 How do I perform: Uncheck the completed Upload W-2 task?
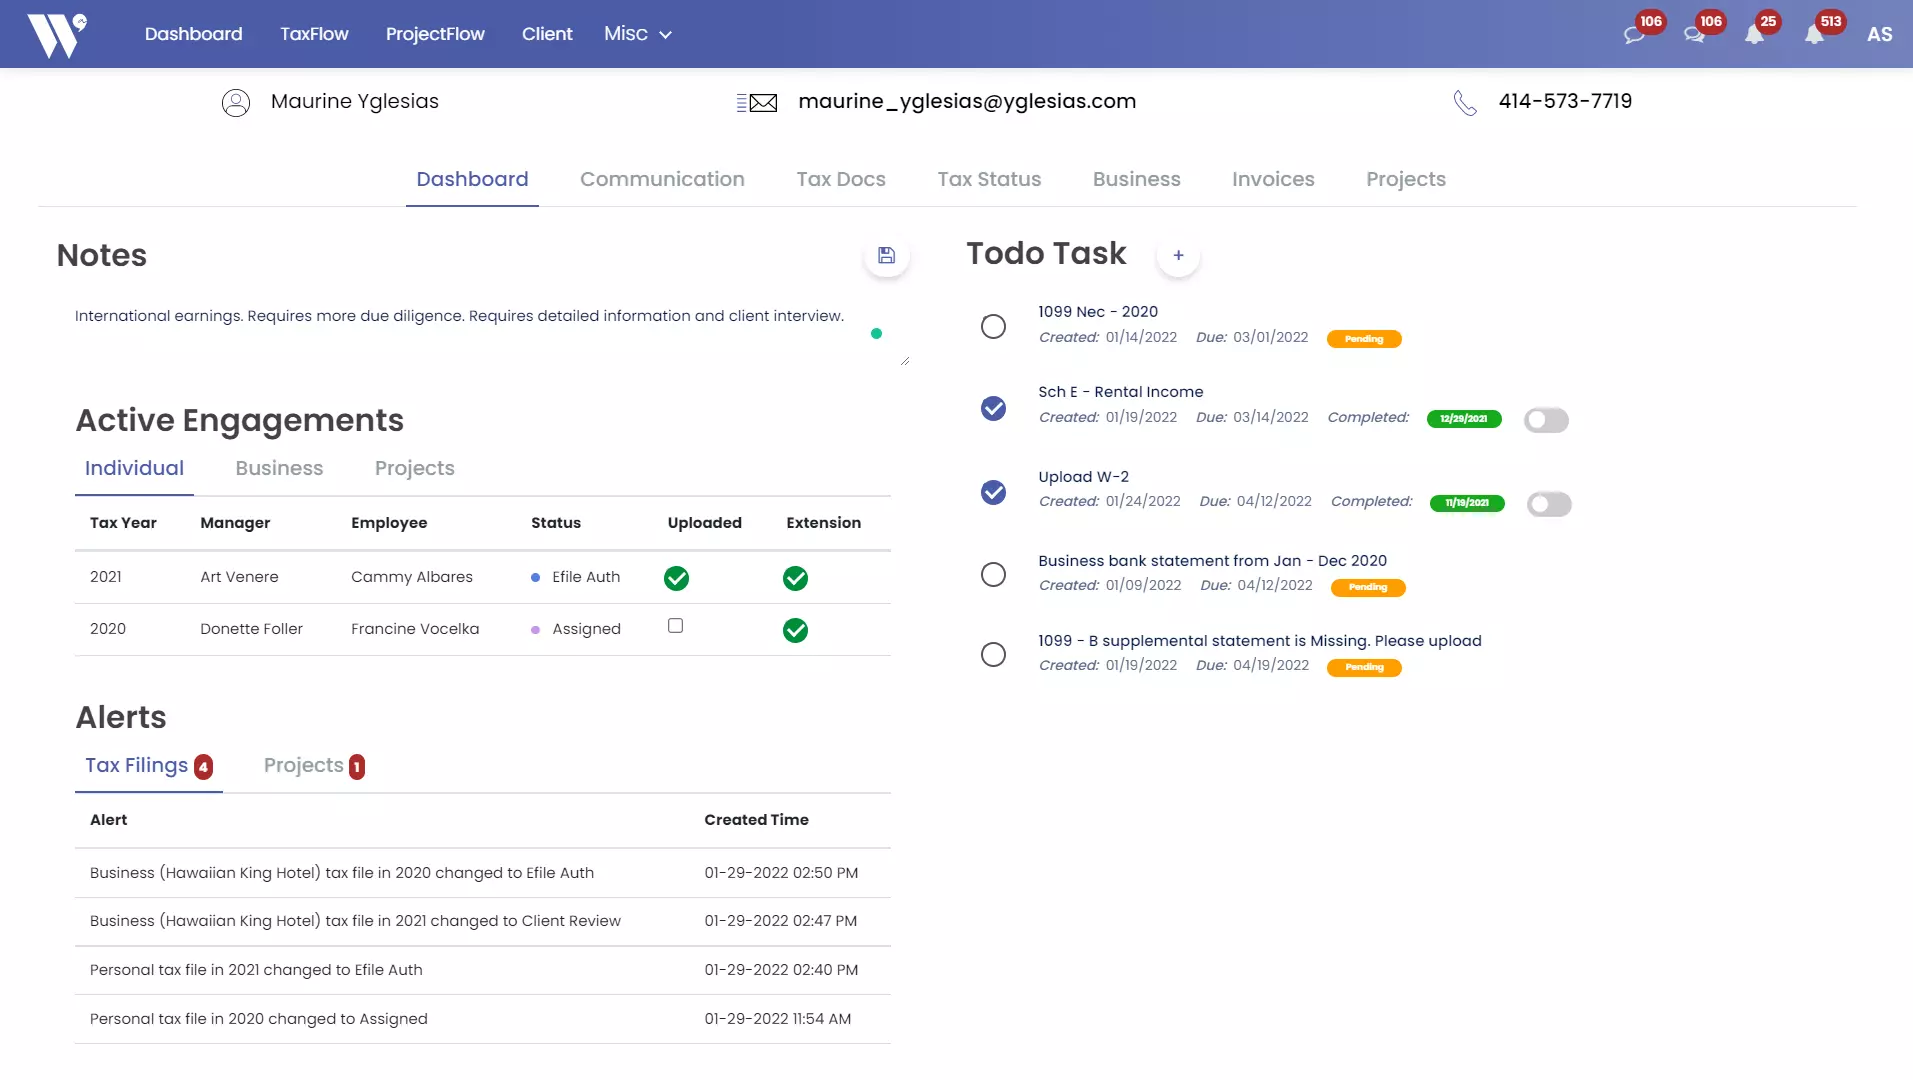(x=993, y=493)
